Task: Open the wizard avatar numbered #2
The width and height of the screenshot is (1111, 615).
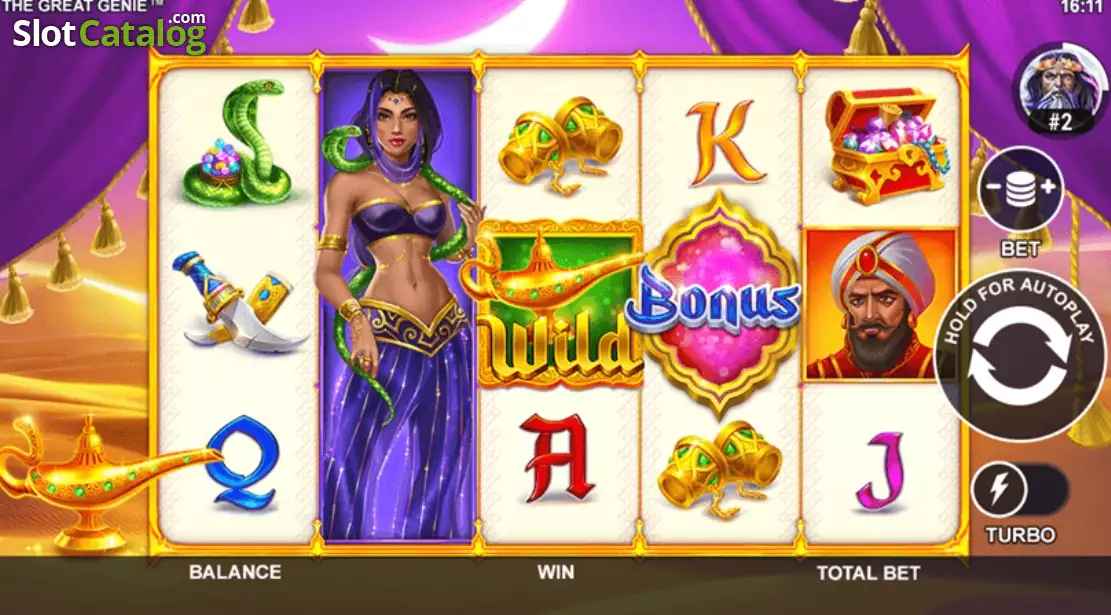Action: point(1060,88)
